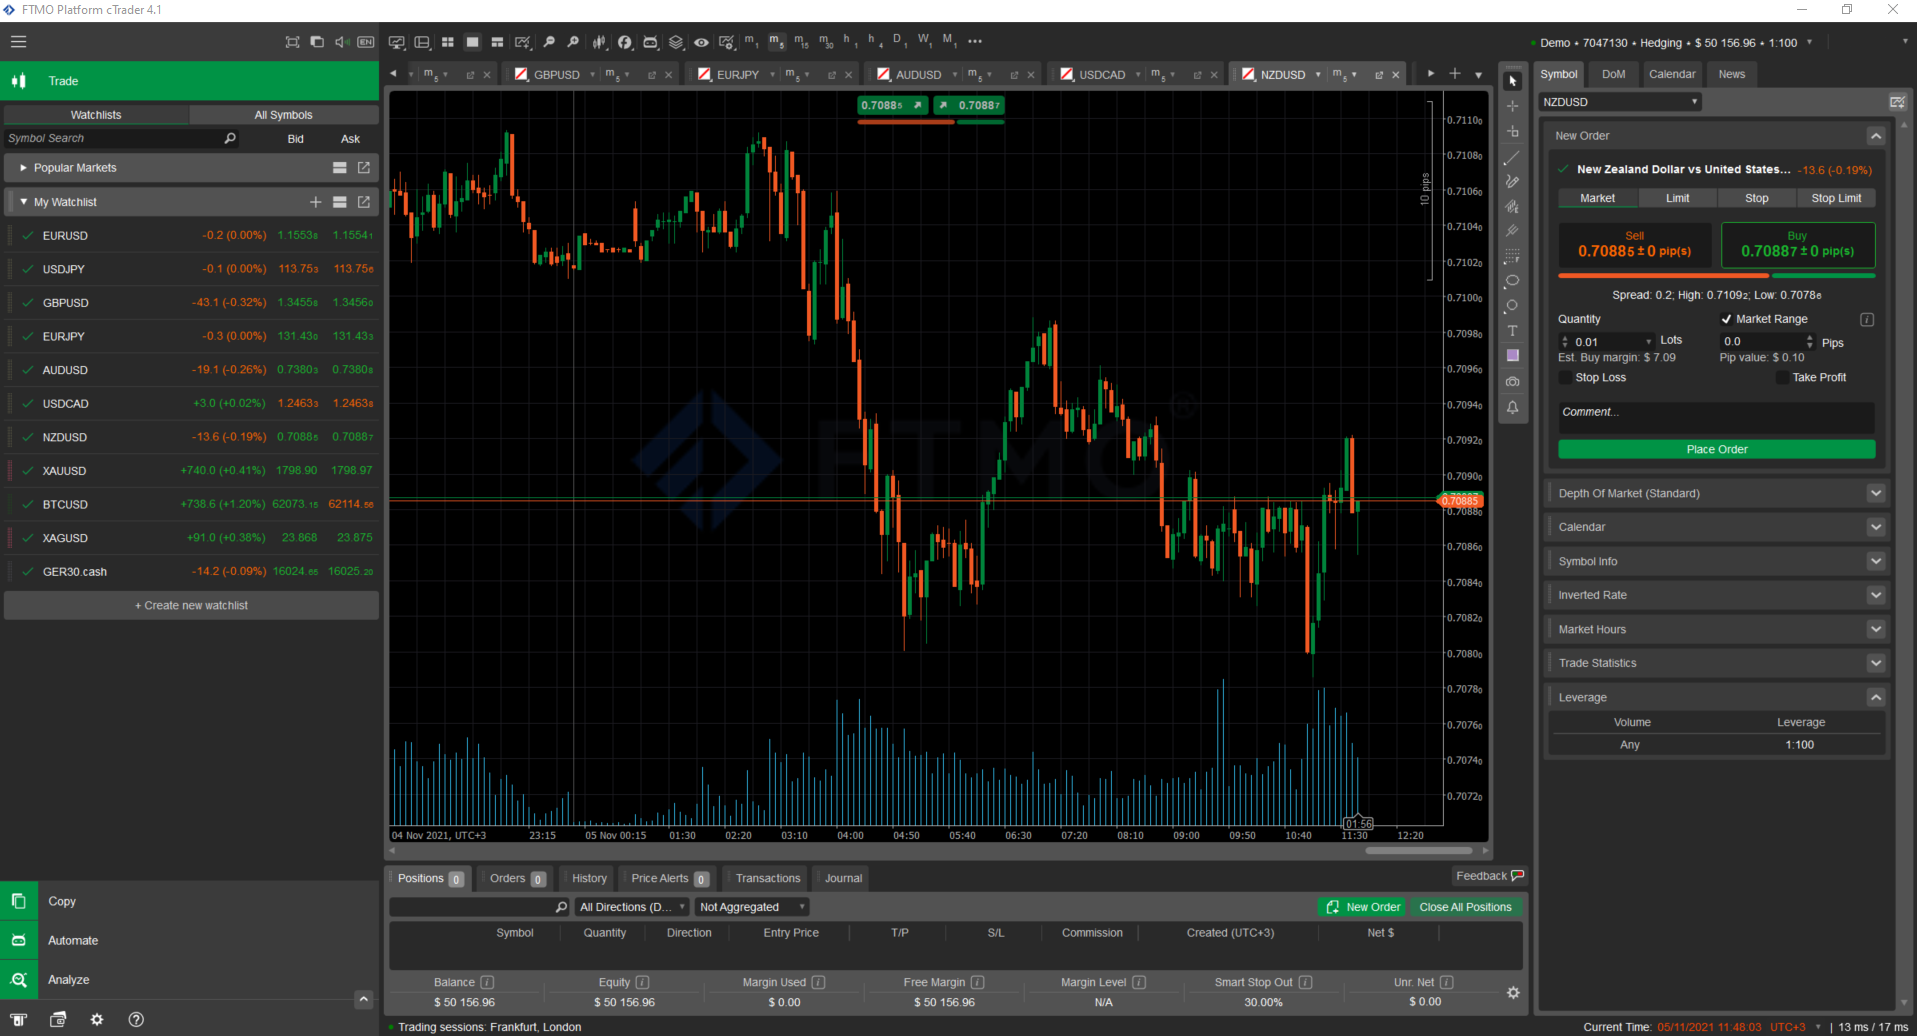Select the ellipse drawing tool
The width and height of the screenshot is (1917, 1036).
[x=1512, y=281]
